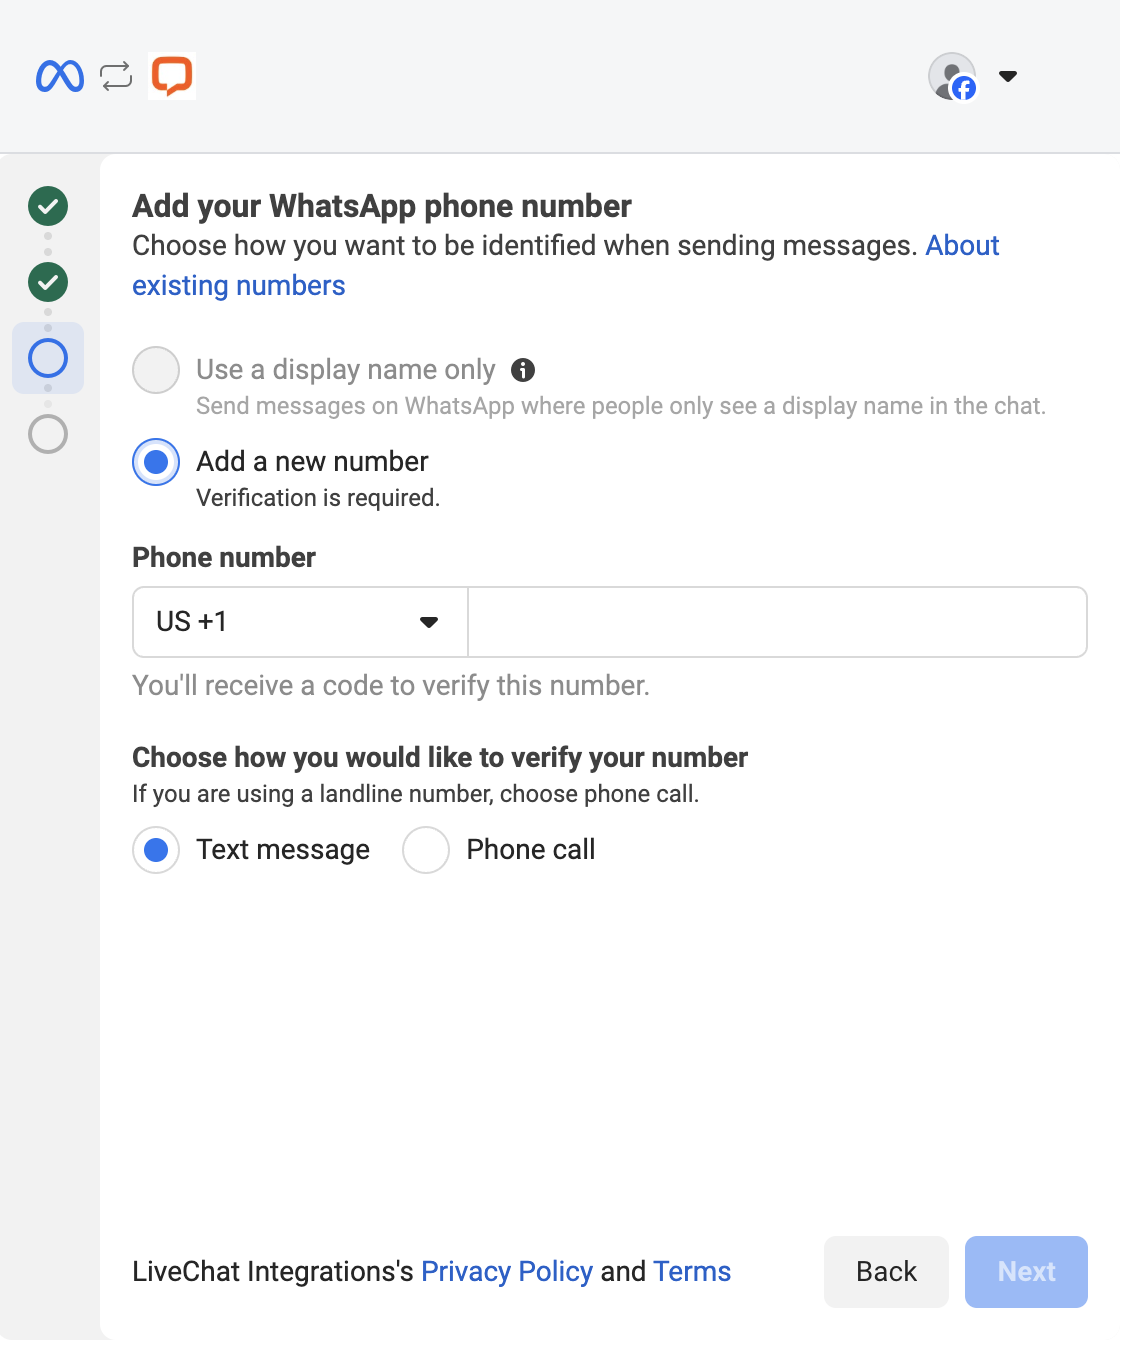Click the LiveChat app icon
The height and width of the screenshot is (1348, 1122).
pyautogui.click(x=171, y=75)
